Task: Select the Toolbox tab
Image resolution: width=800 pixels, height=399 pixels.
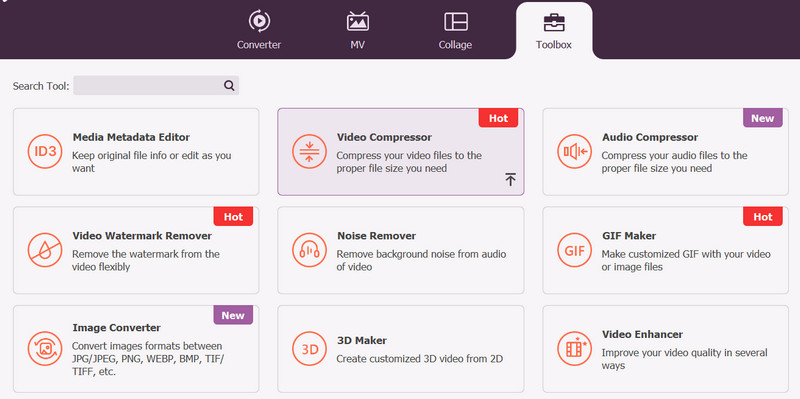Action: [x=554, y=31]
